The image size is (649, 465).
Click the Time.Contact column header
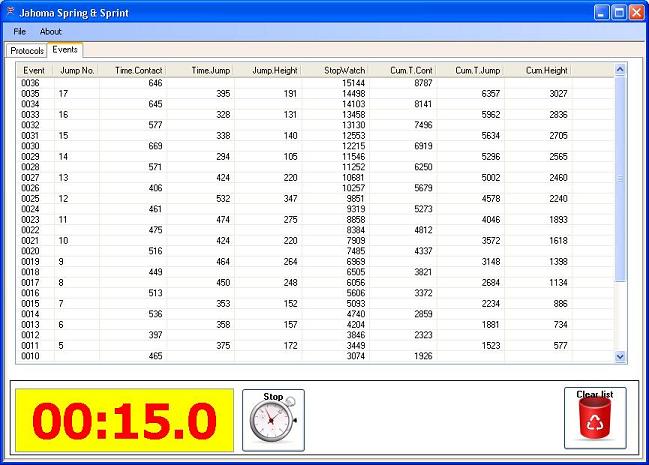click(x=133, y=70)
